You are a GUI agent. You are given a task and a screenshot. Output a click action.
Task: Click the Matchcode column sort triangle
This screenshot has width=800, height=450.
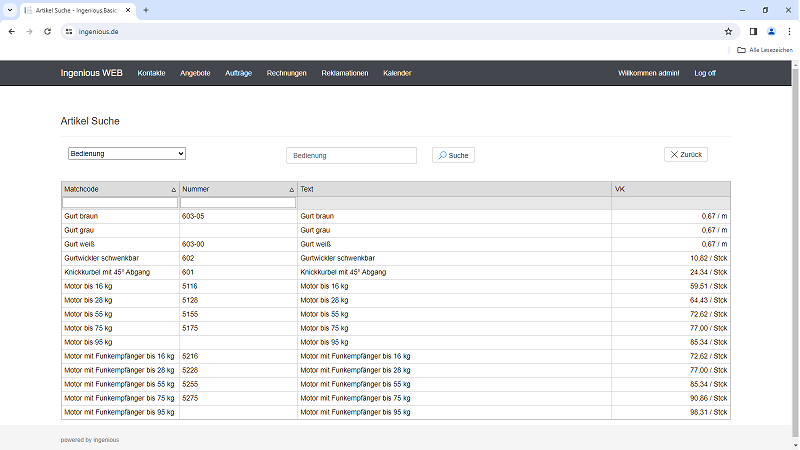pos(173,190)
